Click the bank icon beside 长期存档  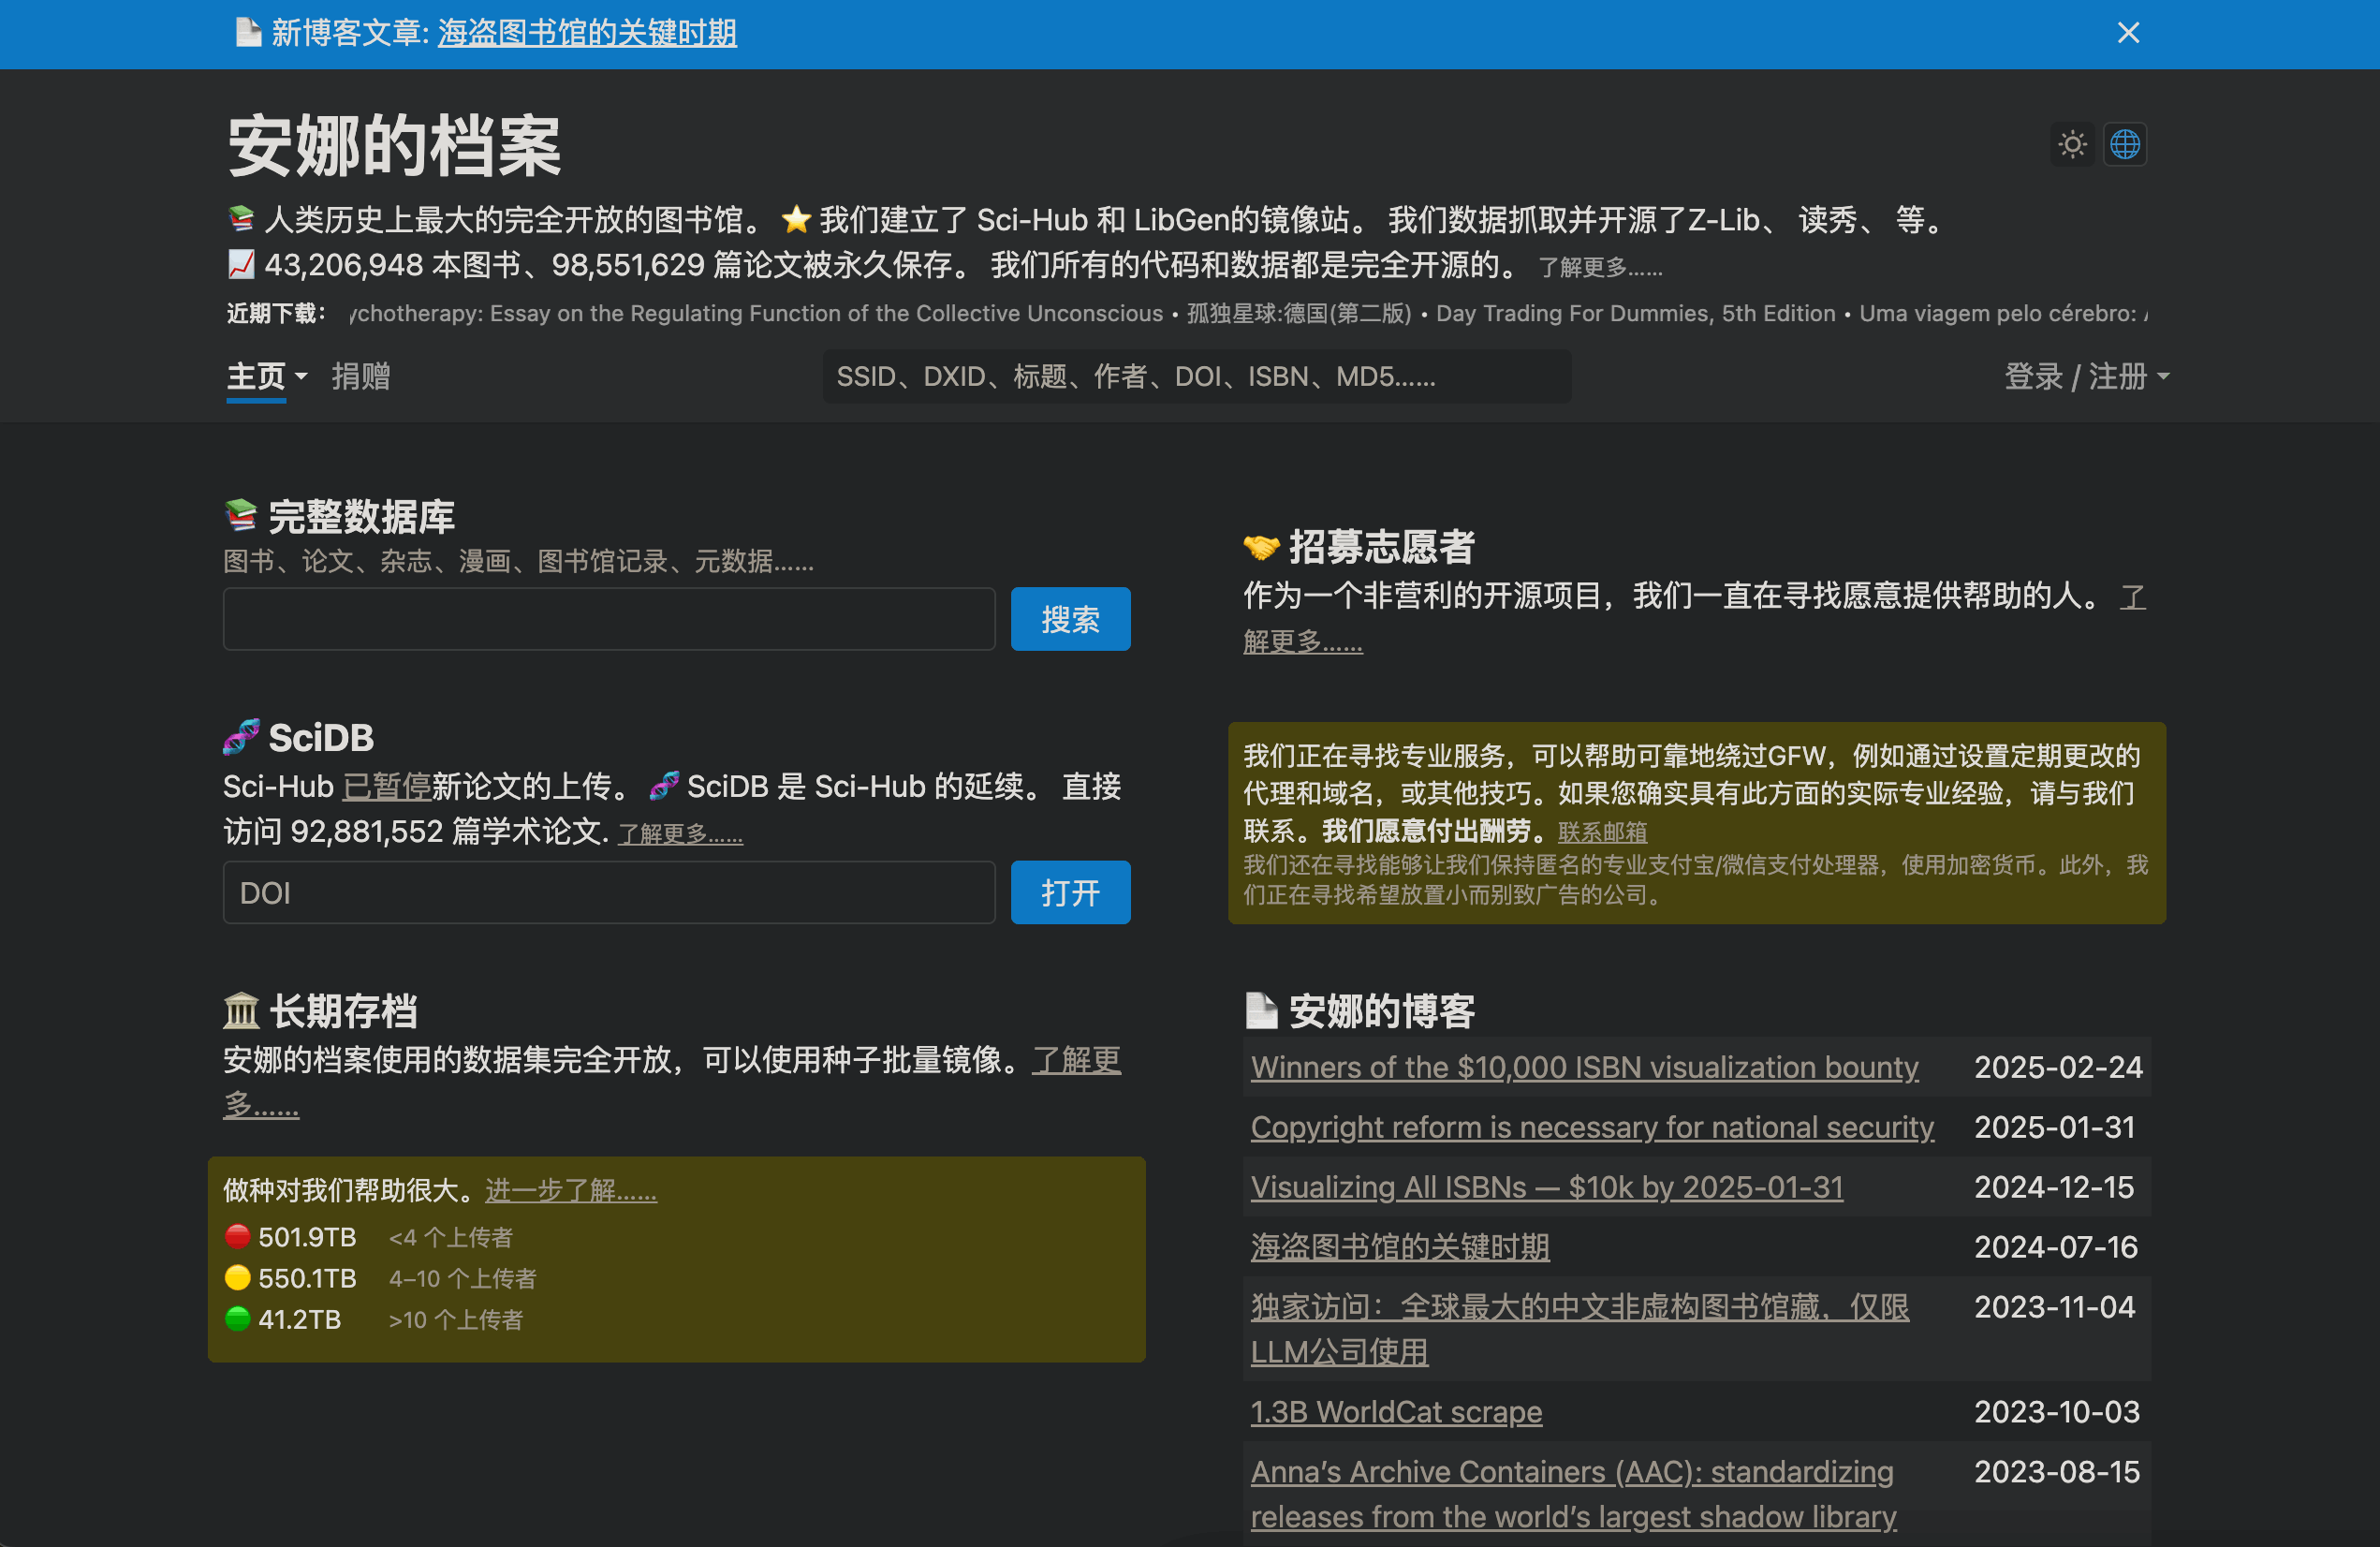click(240, 1010)
